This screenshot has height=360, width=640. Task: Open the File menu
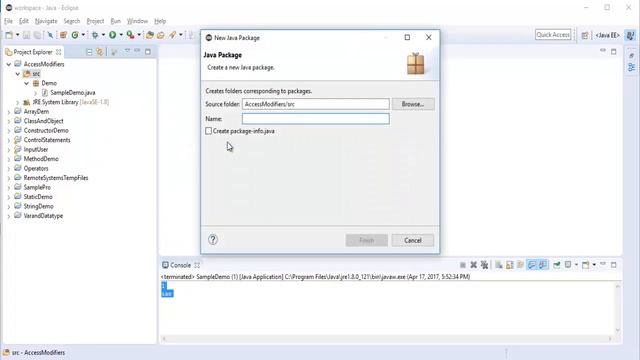pyautogui.click(x=8, y=21)
